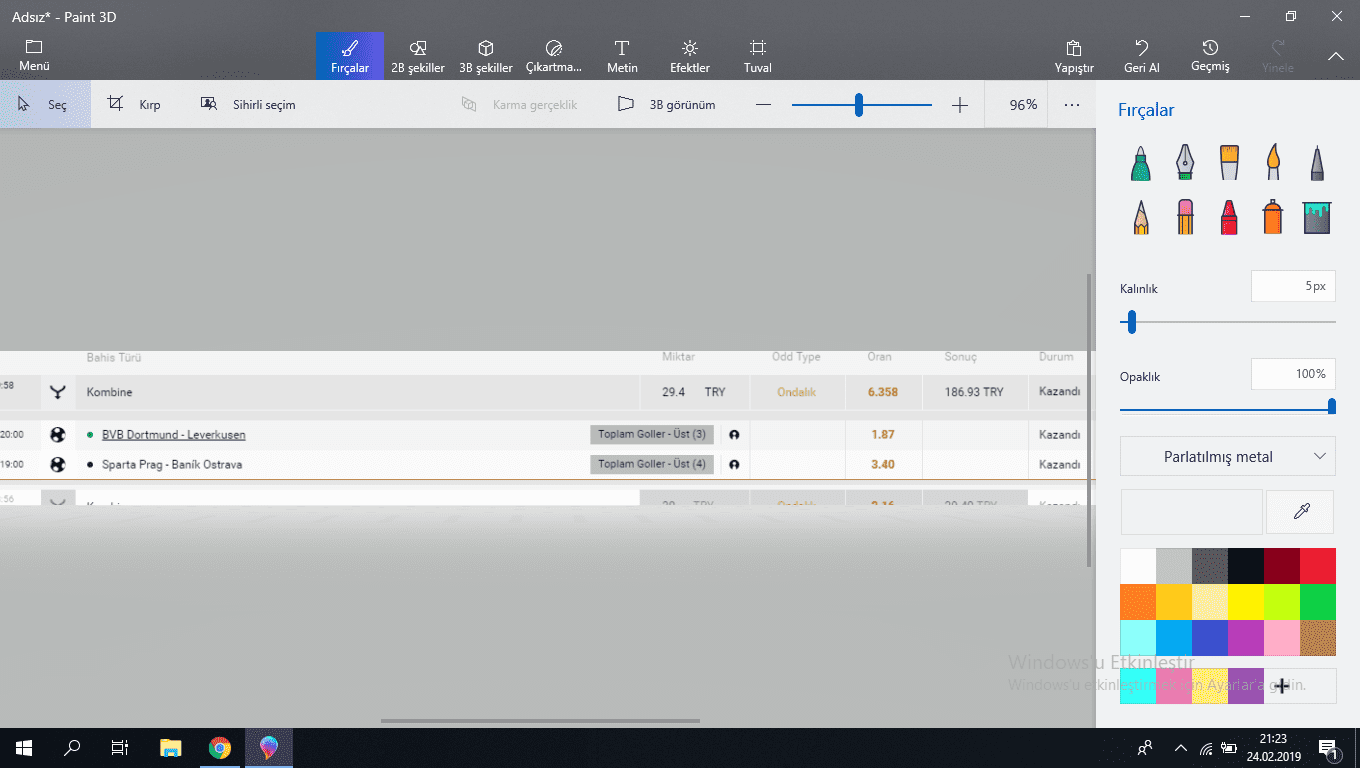This screenshot has height=768, width=1360.
Task: Click the 186.93 TRY result value
Action: coord(974,392)
